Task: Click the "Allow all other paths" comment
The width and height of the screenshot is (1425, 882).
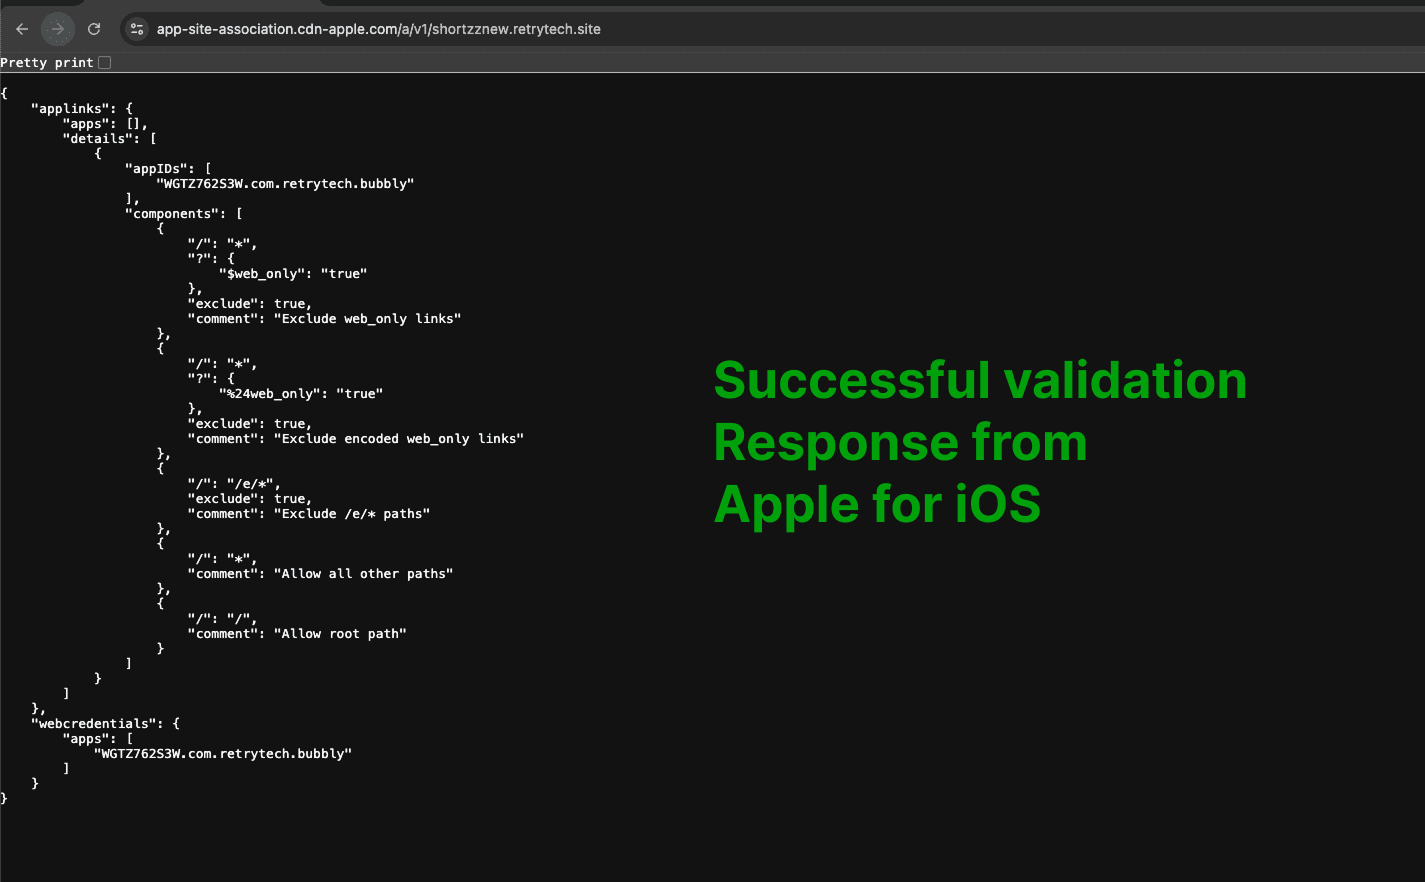Action: [x=363, y=574]
